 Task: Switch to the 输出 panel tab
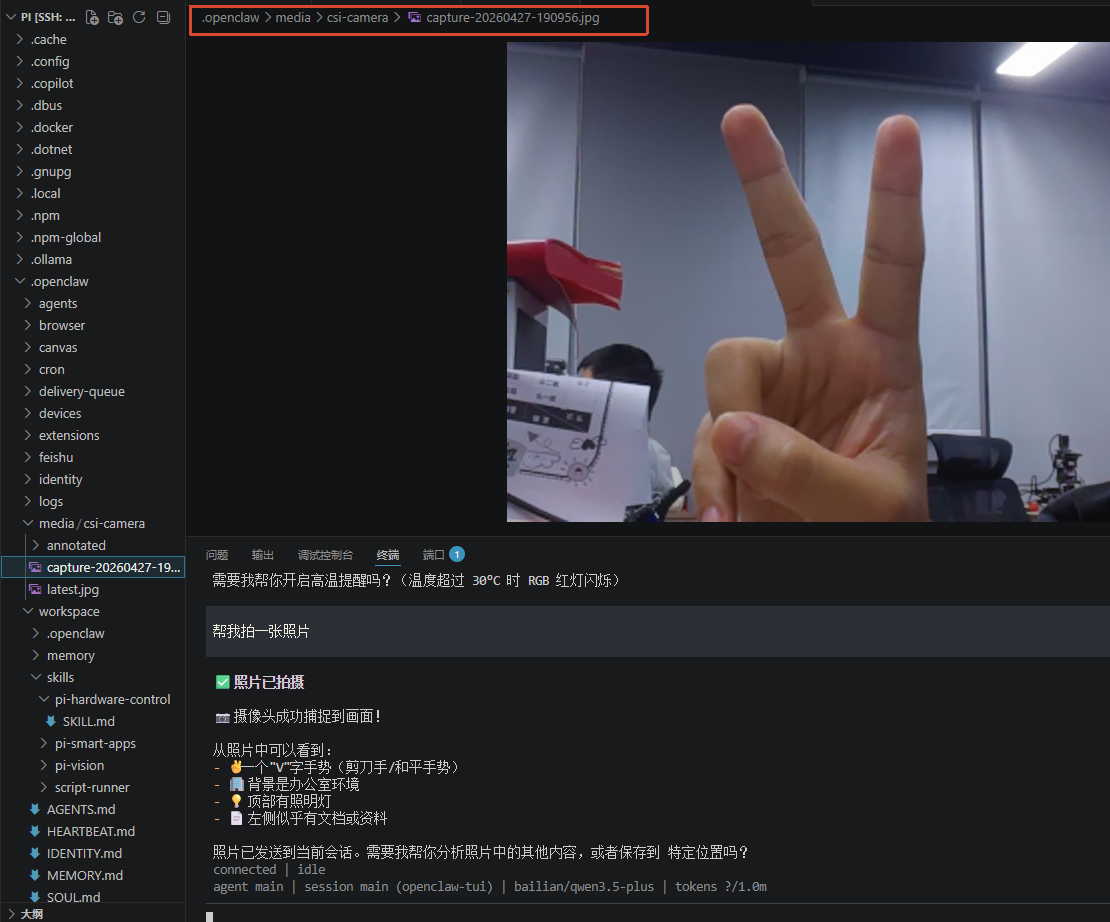(x=263, y=555)
